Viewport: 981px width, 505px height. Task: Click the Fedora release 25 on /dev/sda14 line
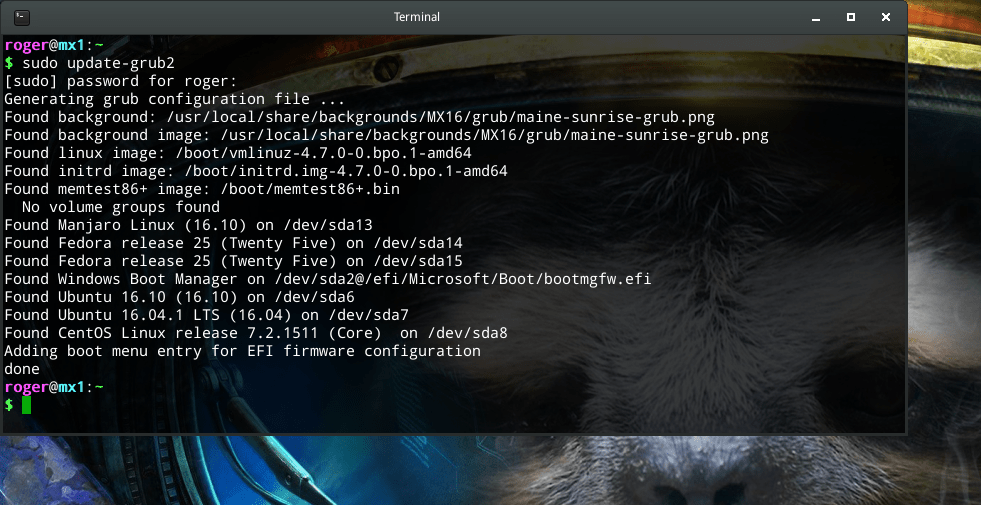pyautogui.click(x=233, y=243)
